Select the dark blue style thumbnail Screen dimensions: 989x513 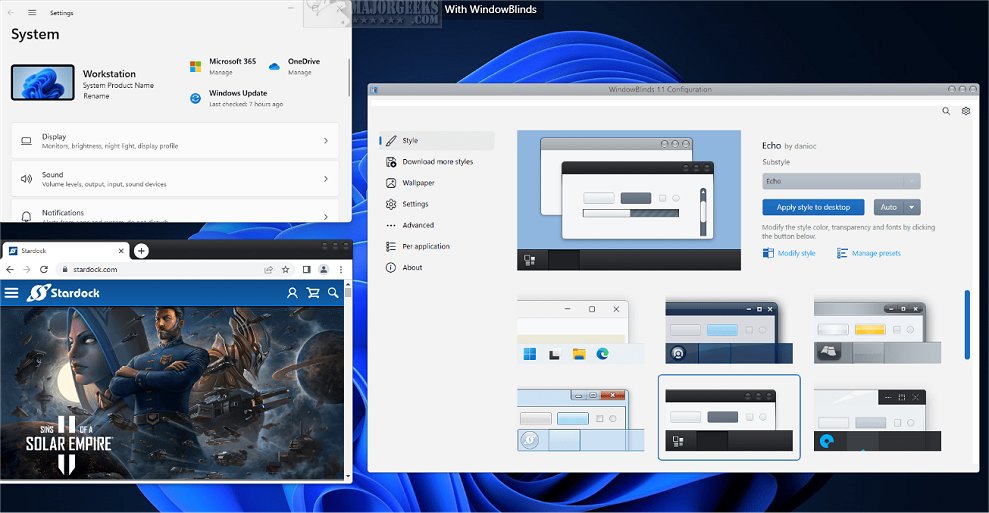pos(729,332)
